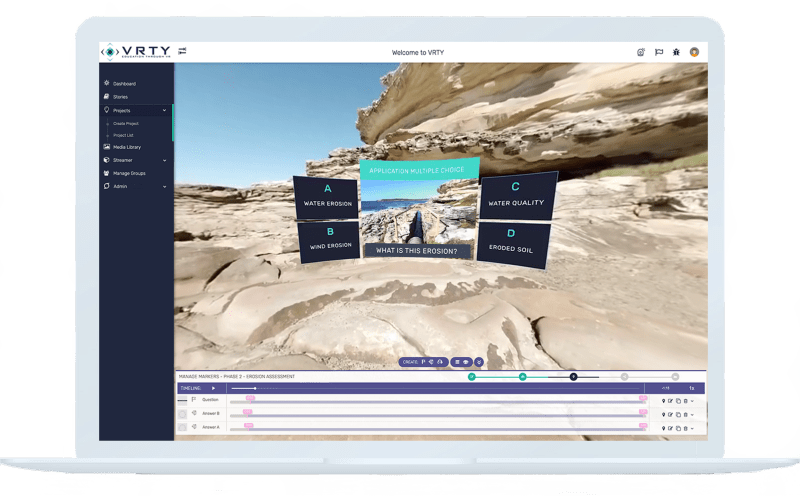800x496 pixels.
Task: Click the VRTY logo in header
Action: pos(136,51)
